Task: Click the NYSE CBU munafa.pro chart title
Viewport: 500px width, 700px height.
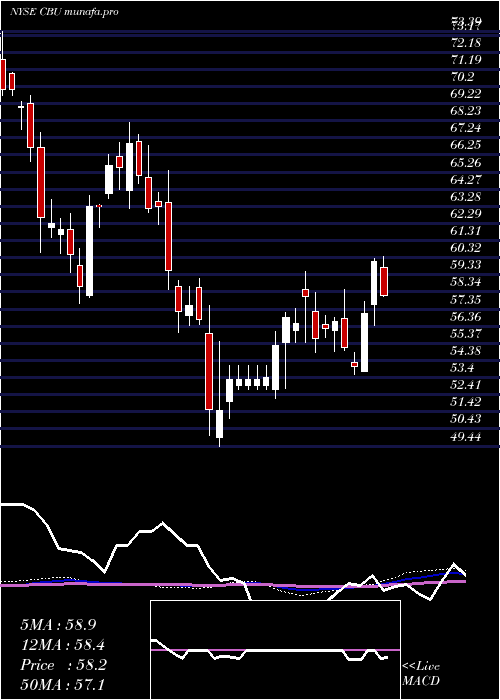Action: [x=64, y=12]
